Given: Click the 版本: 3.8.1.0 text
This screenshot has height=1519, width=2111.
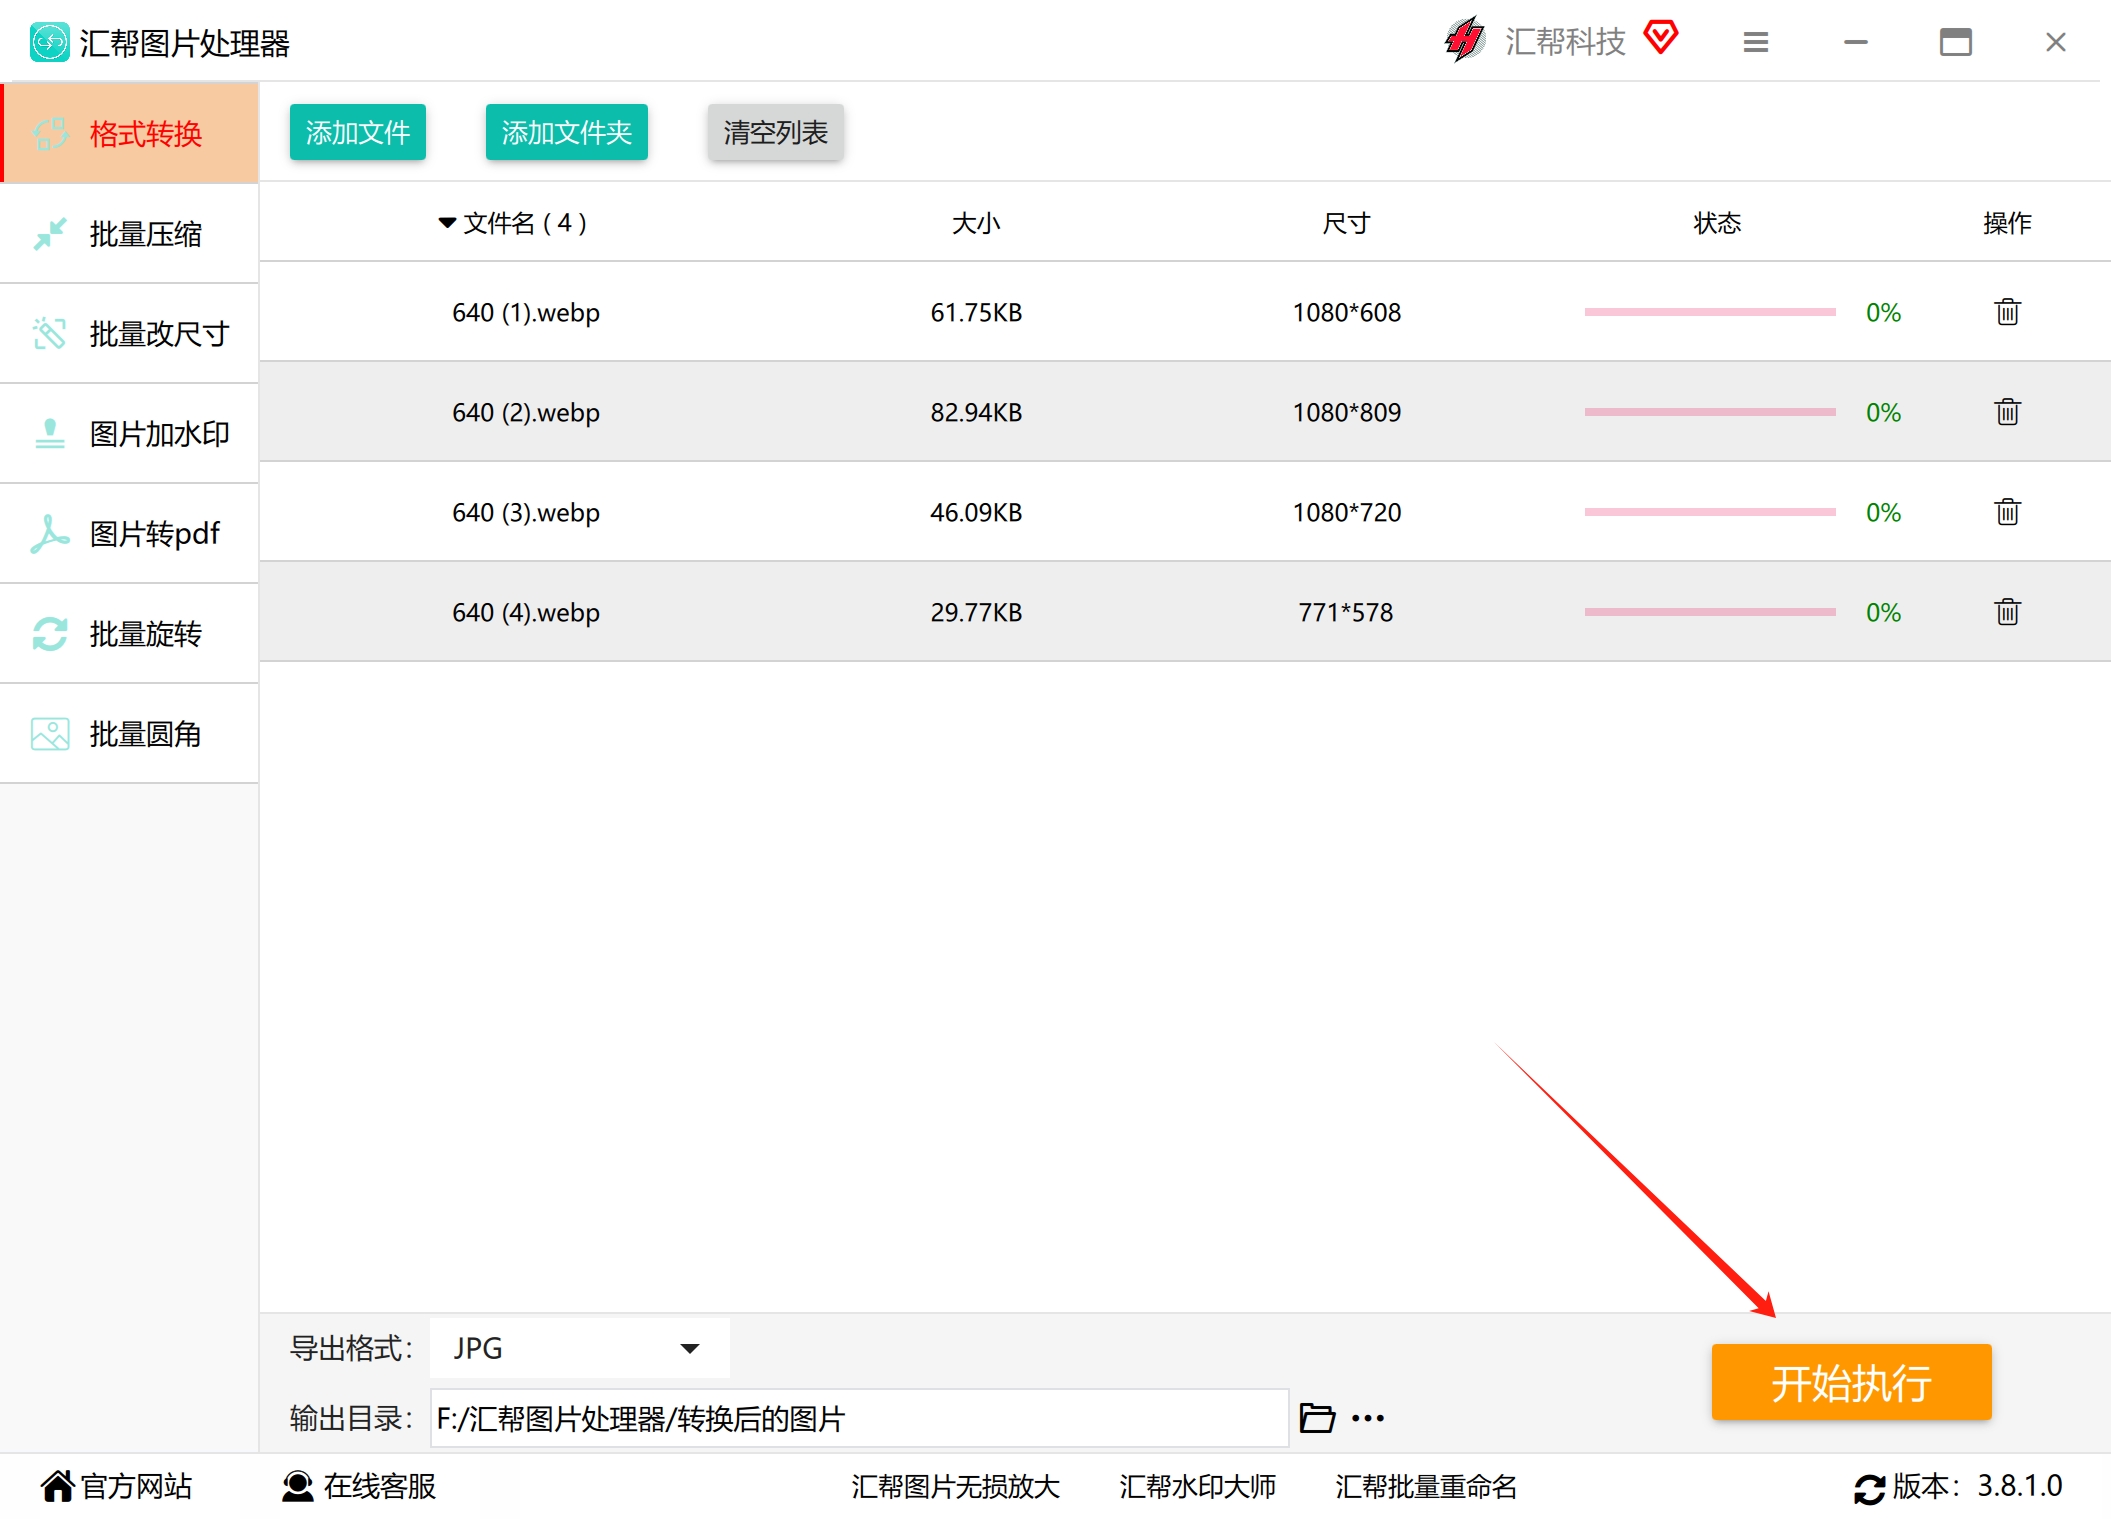Looking at the screenshot, I should (x=1977, y=1487).
